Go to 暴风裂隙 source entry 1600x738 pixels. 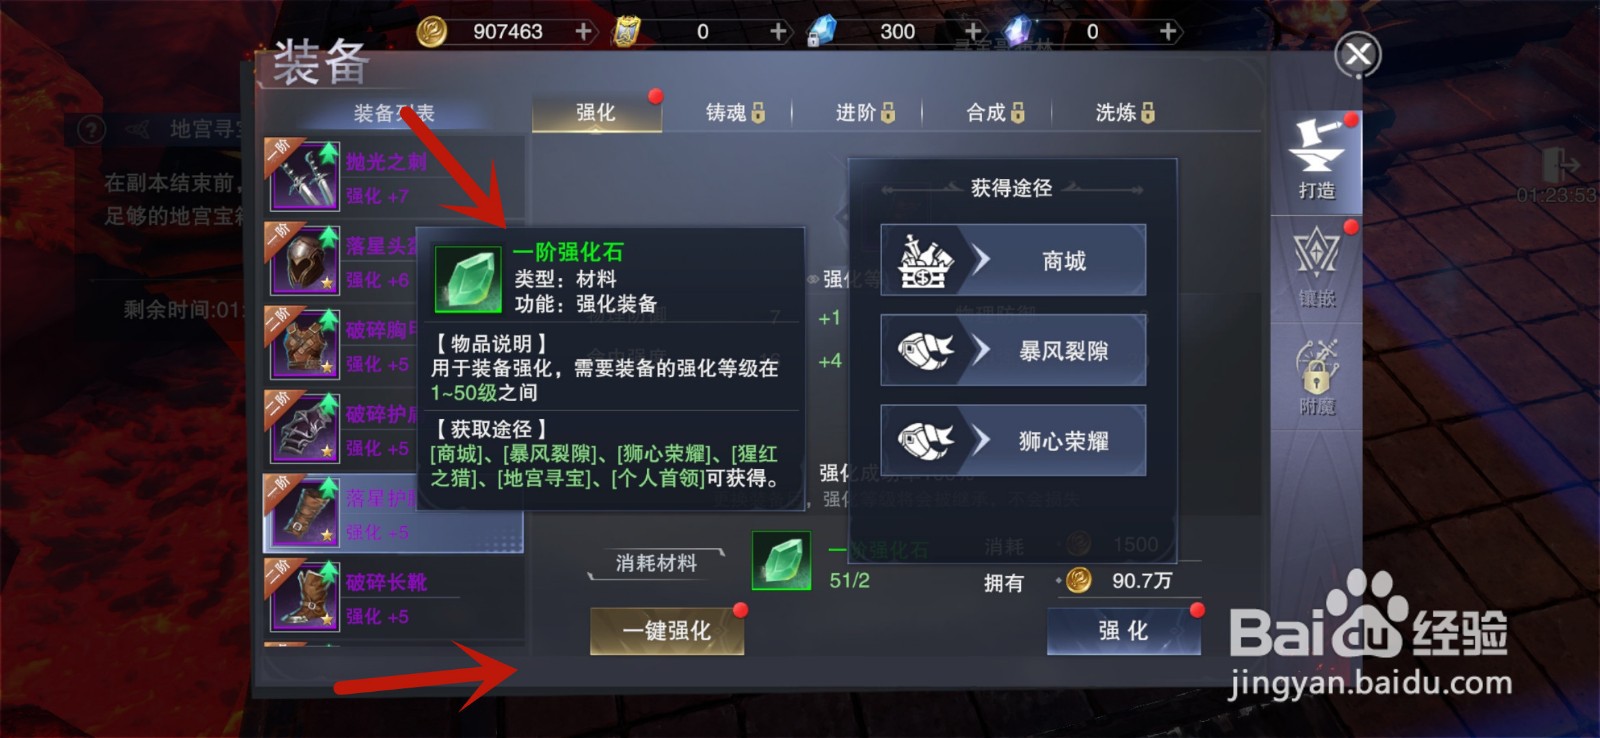[x=1013, y=350]
